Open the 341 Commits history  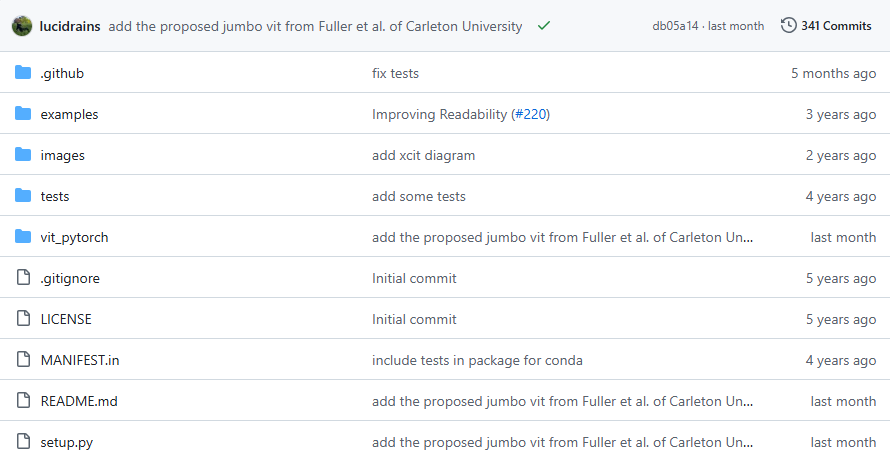[x=826, y=26]
